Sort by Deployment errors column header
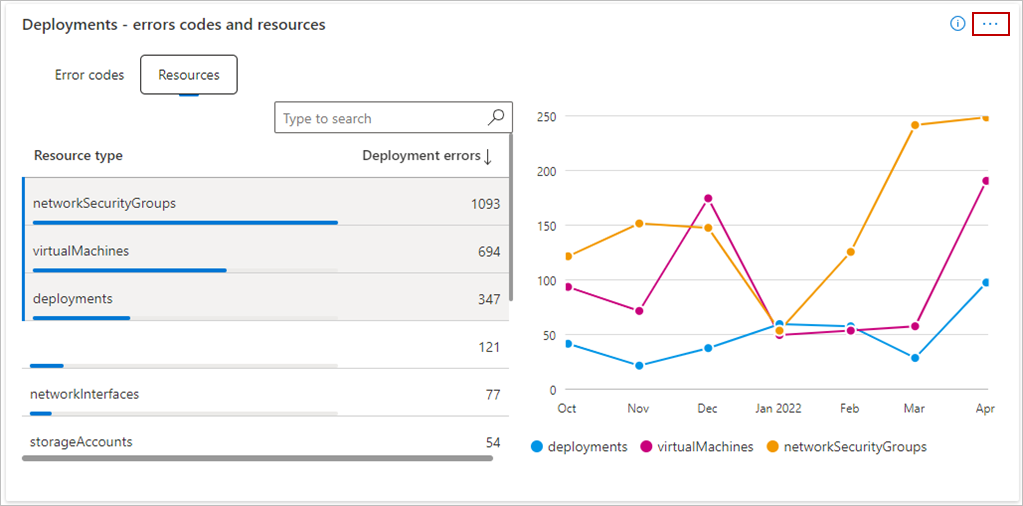 (x=420, y=156)
